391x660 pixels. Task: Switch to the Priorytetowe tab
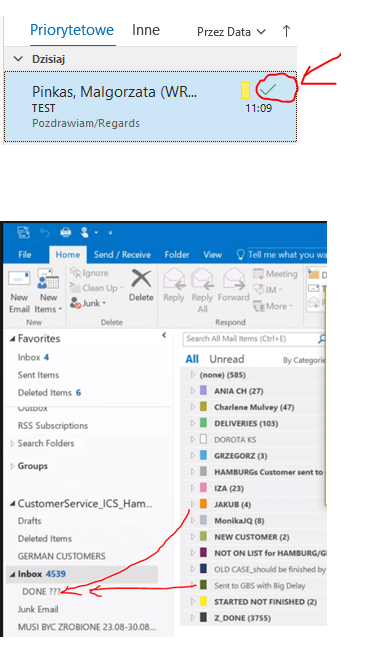(x=72, y=30)
